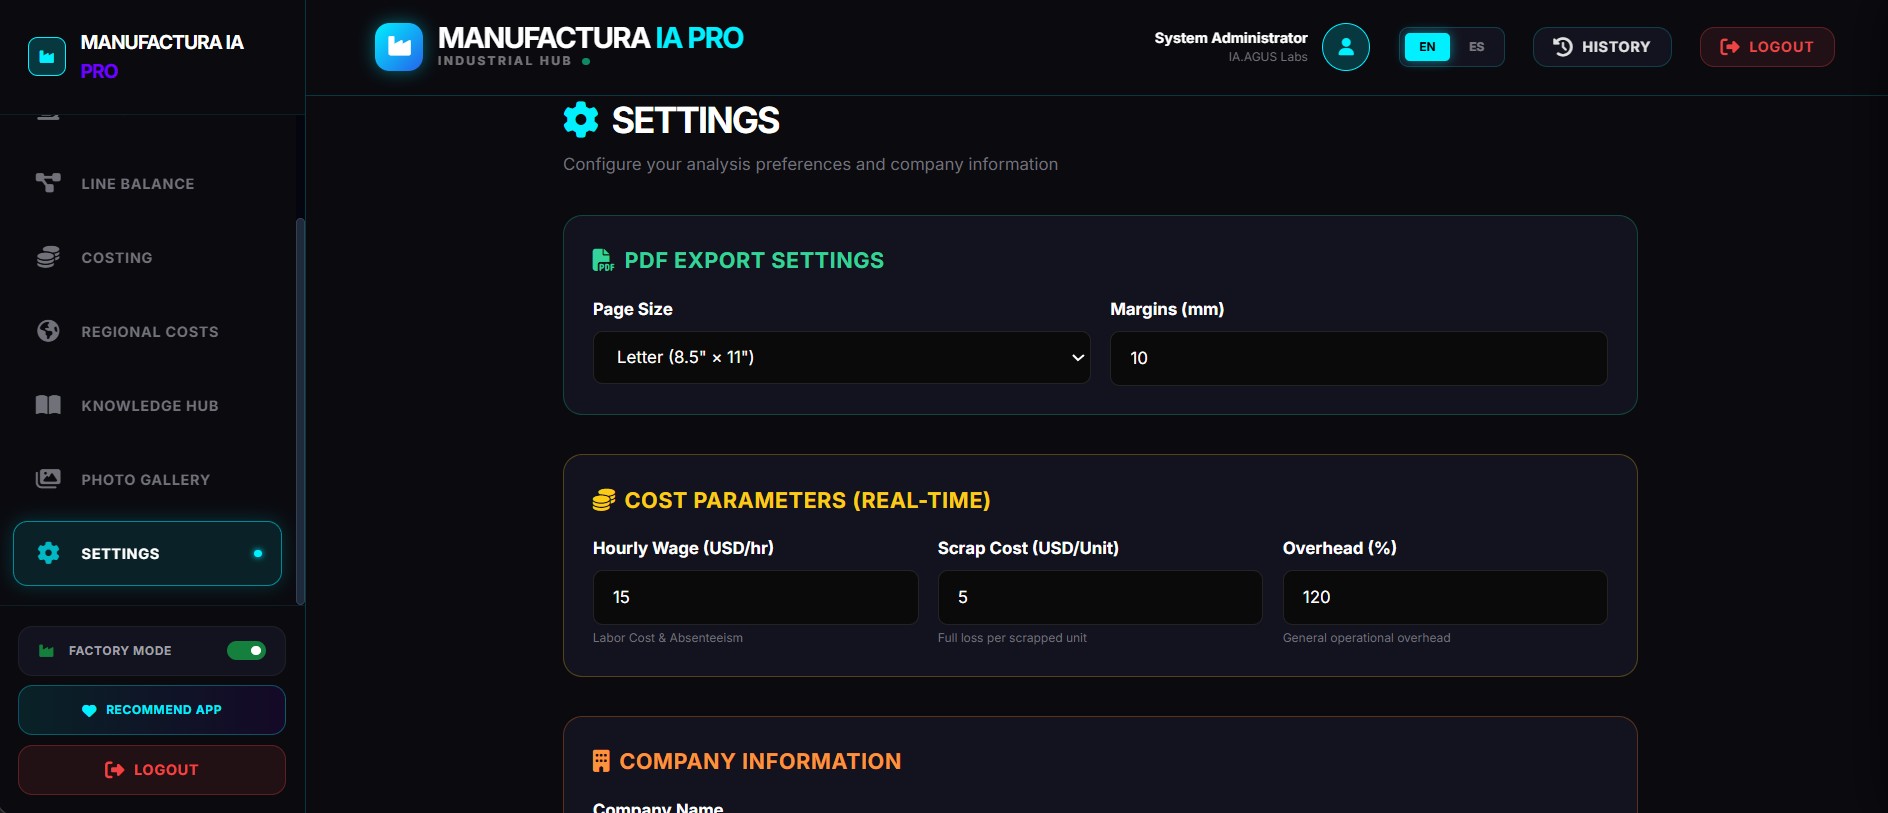Click the Line Balance diagram icon

point(48,183)
